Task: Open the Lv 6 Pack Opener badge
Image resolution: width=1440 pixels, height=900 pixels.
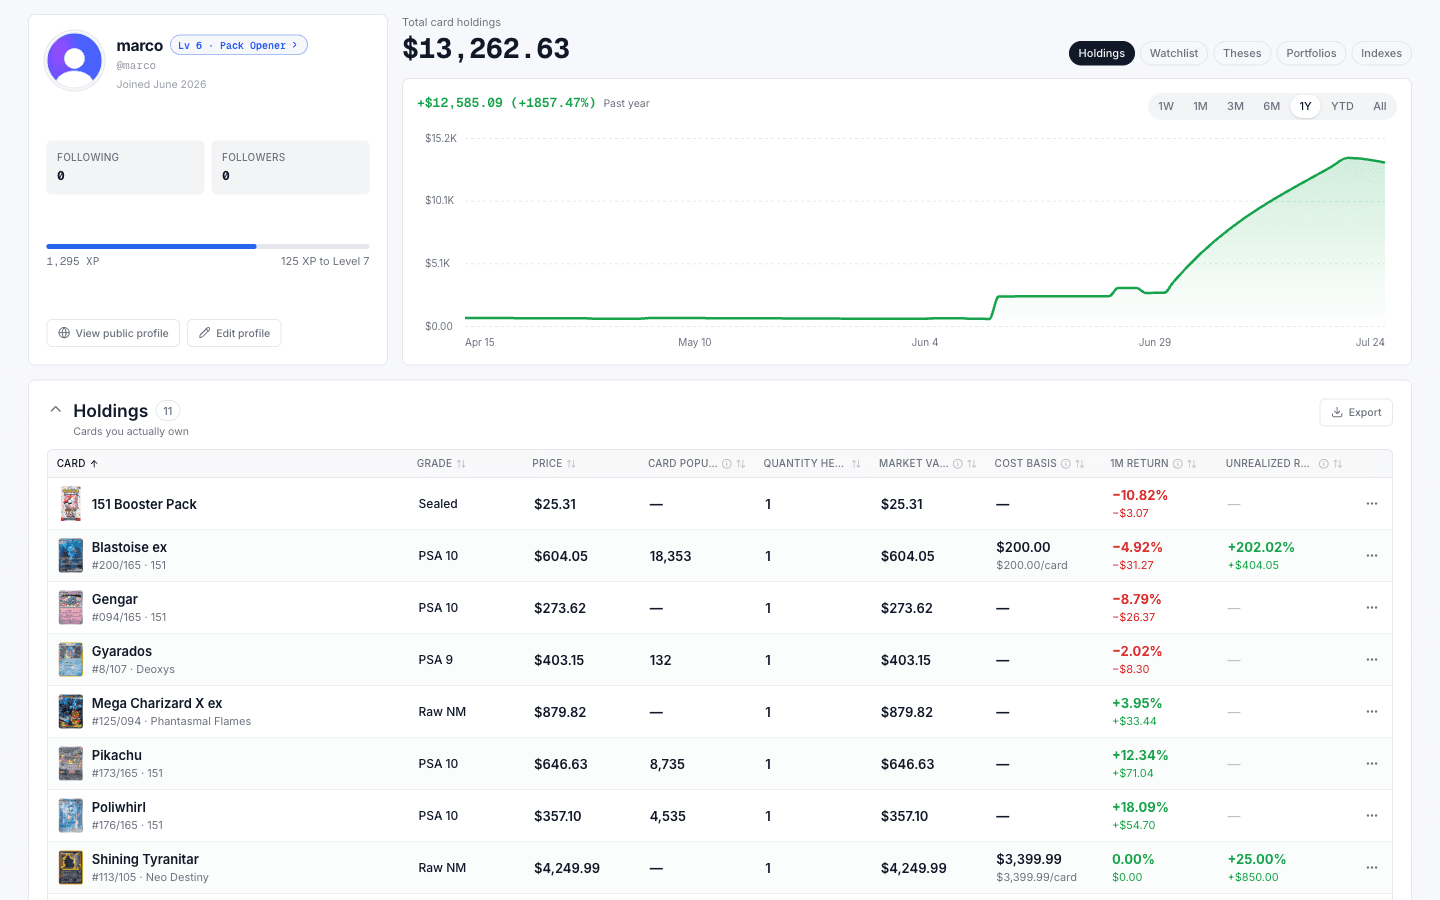Action: coord(239,45)
